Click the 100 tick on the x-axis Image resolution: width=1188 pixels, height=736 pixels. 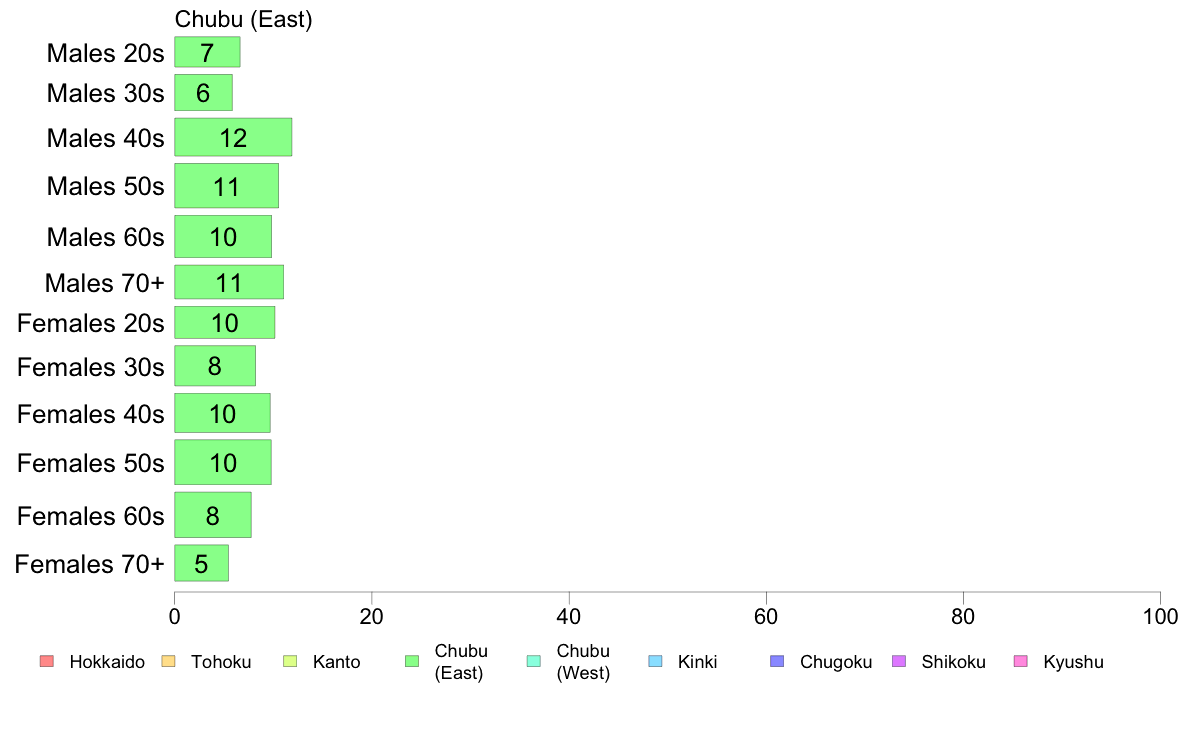[x=1160, y=616]
